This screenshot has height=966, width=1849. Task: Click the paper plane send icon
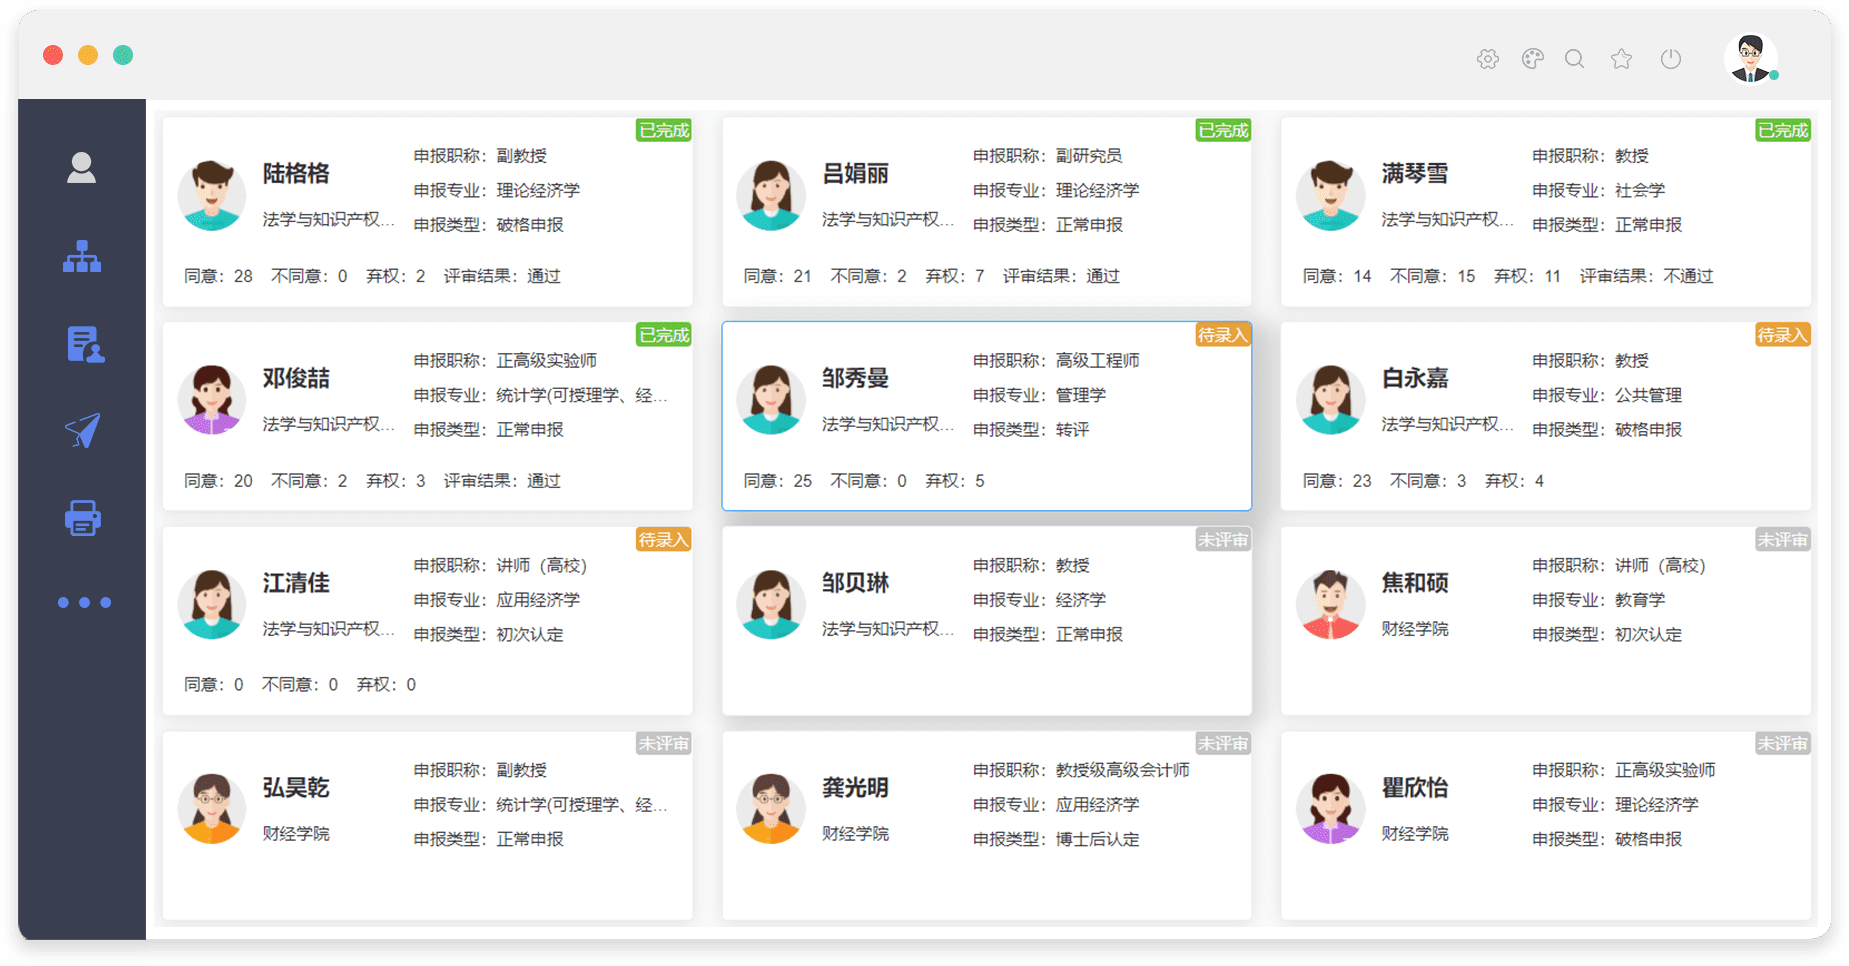pos(83,431)
